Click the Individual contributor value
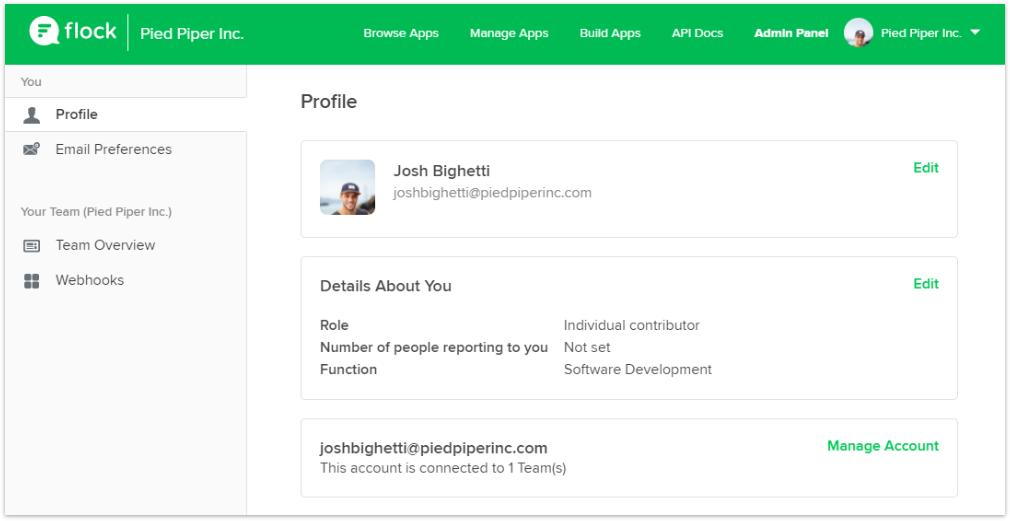Image resolution: width=1010 pixels, height=521 pixels. pyautogui.click(x=631, y=326)
